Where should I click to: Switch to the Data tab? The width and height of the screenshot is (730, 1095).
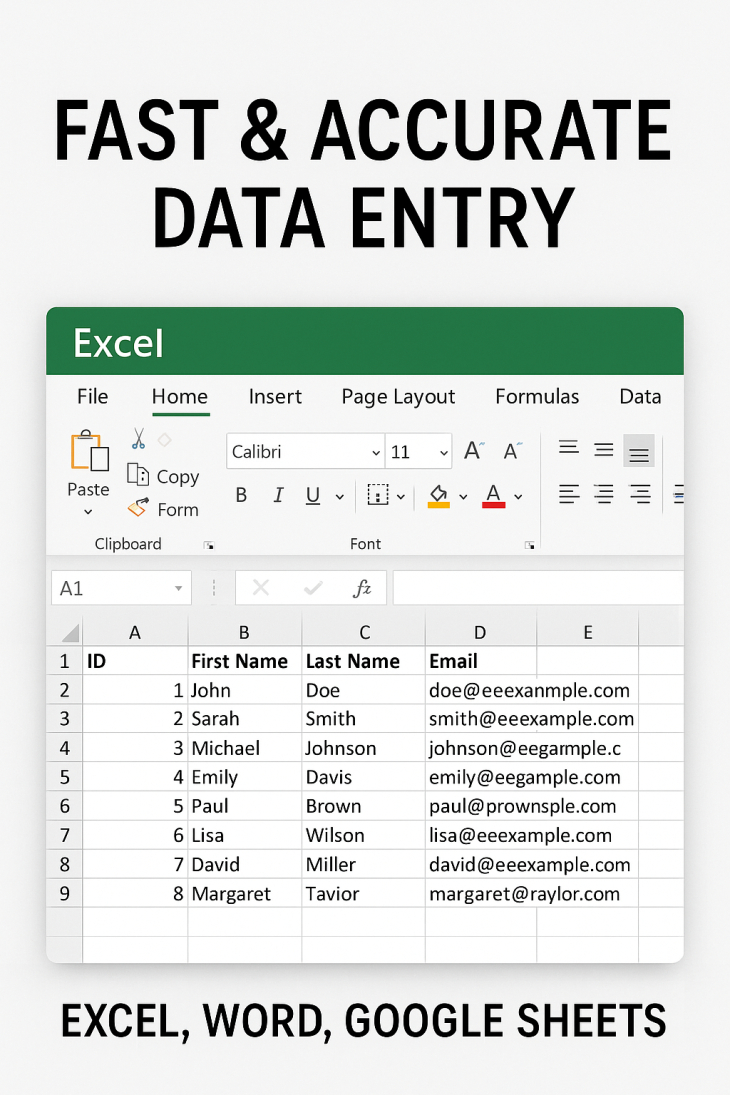[x=640, y=397]
